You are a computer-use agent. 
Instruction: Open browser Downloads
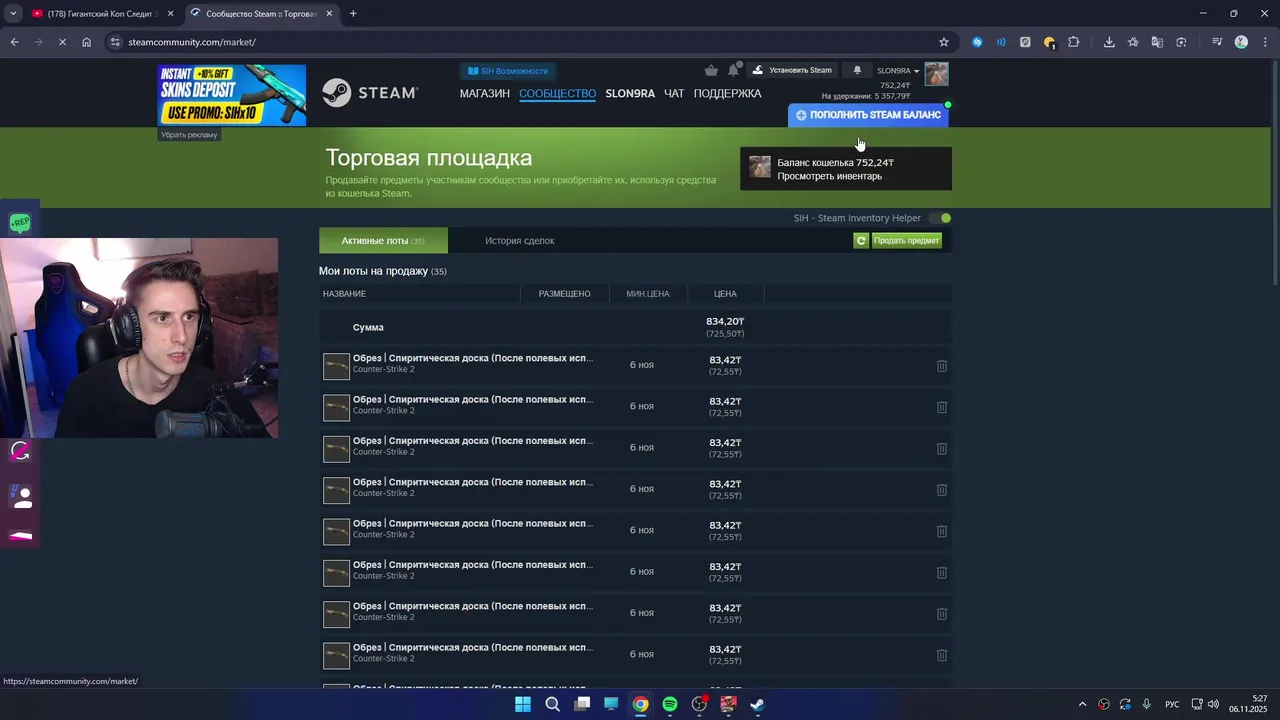point(1109,42)
